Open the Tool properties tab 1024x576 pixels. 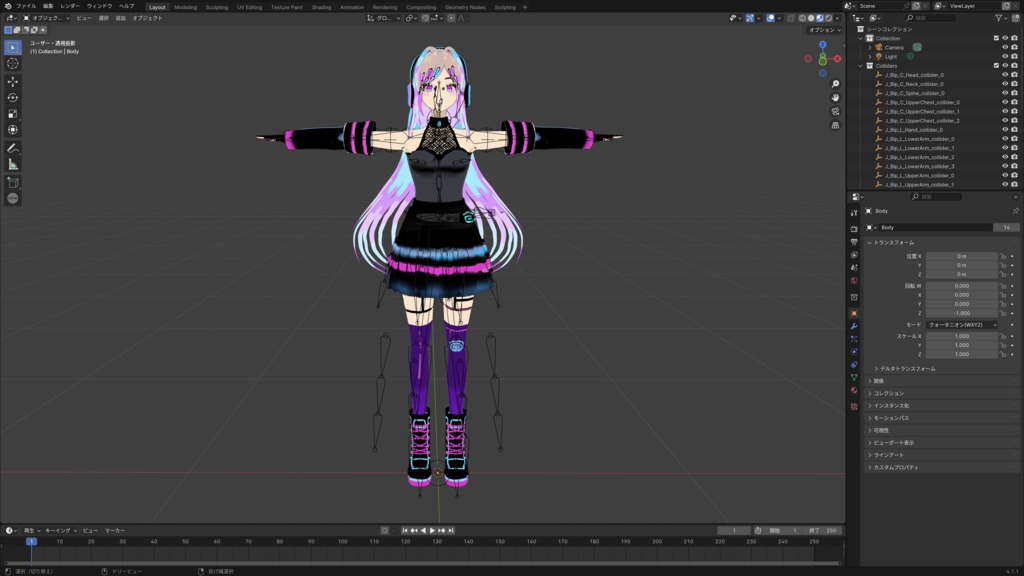(x=854, y=213)
